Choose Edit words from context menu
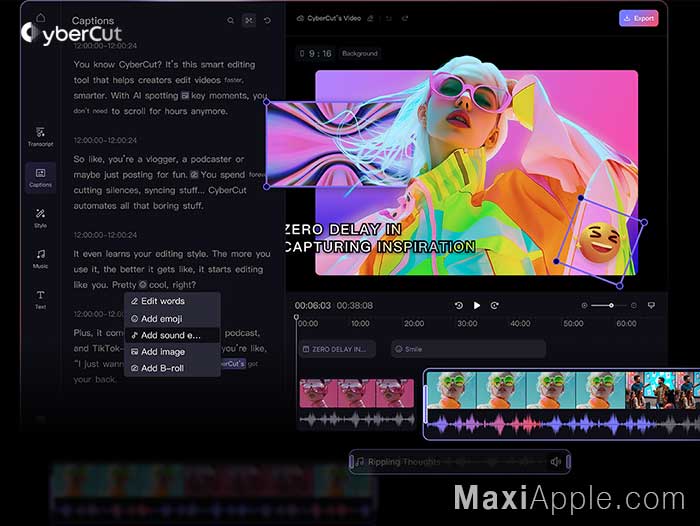Screen dimensions: 700x526 tap(172, 301)
